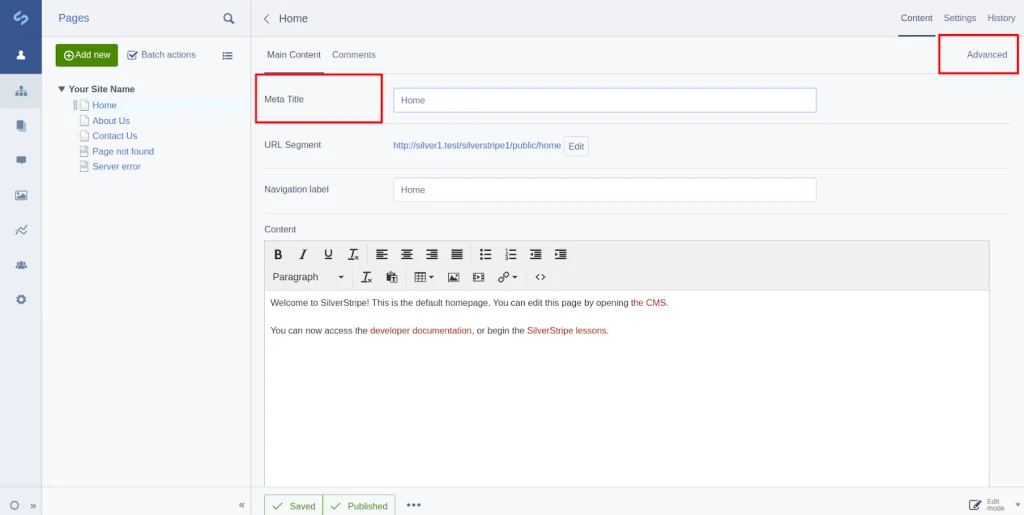
Task: Clear formatting icon beside Paragraph dropdown
Action: (367, 277)
